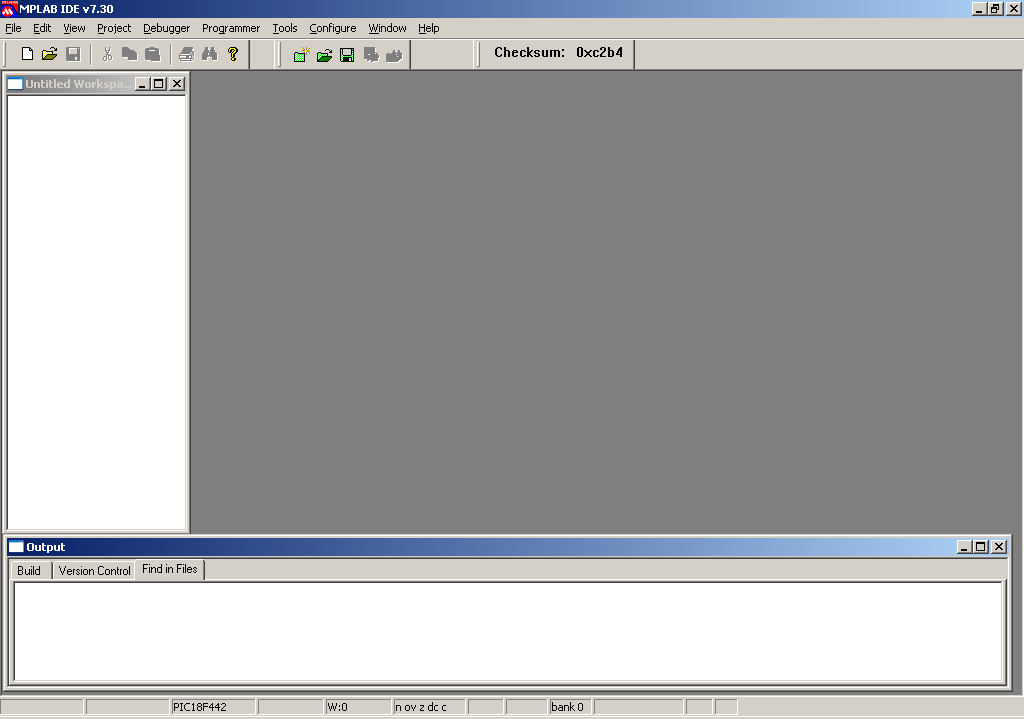Viewport: 1024px width, 719px height.
Task: Minimize the Output window
Action: (x=965, y=547)
